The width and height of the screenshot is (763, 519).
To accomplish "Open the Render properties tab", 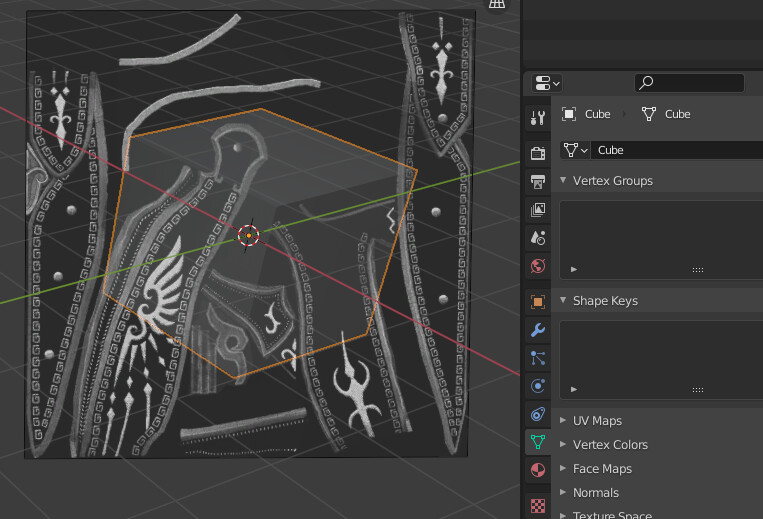I will (x=538, y=153).
